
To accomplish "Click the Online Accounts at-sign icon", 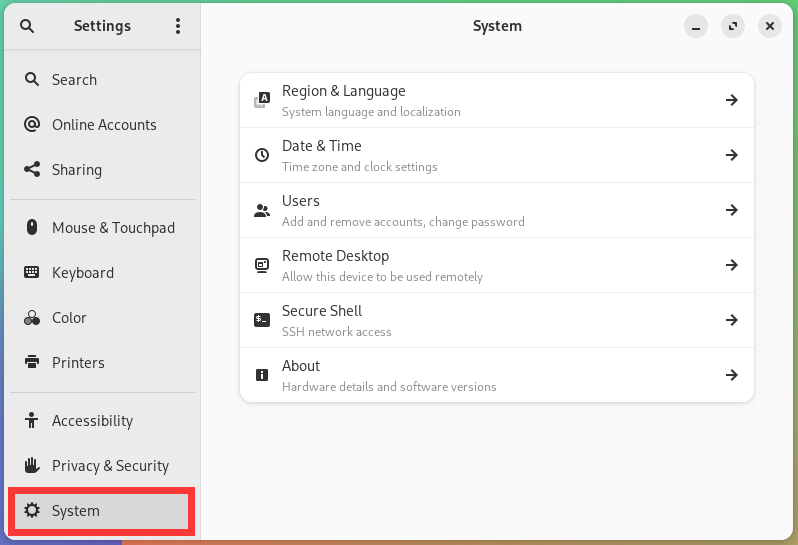I will (x=32, y=124).
